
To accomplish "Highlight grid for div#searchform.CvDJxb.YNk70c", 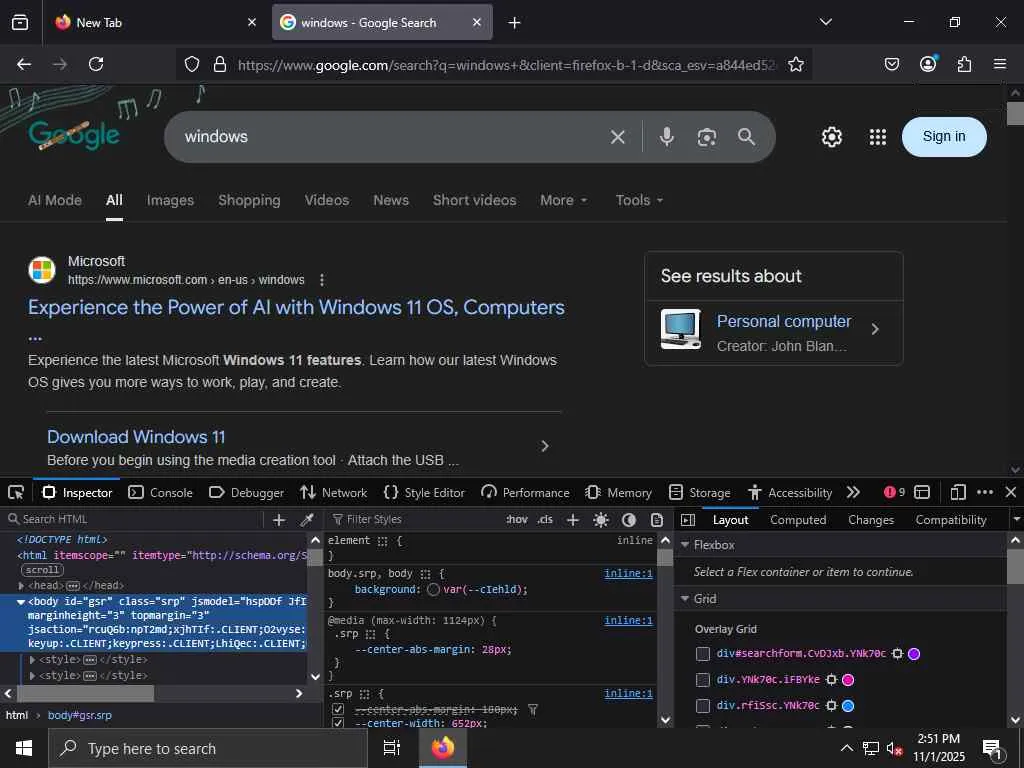I will pos(897,654).
